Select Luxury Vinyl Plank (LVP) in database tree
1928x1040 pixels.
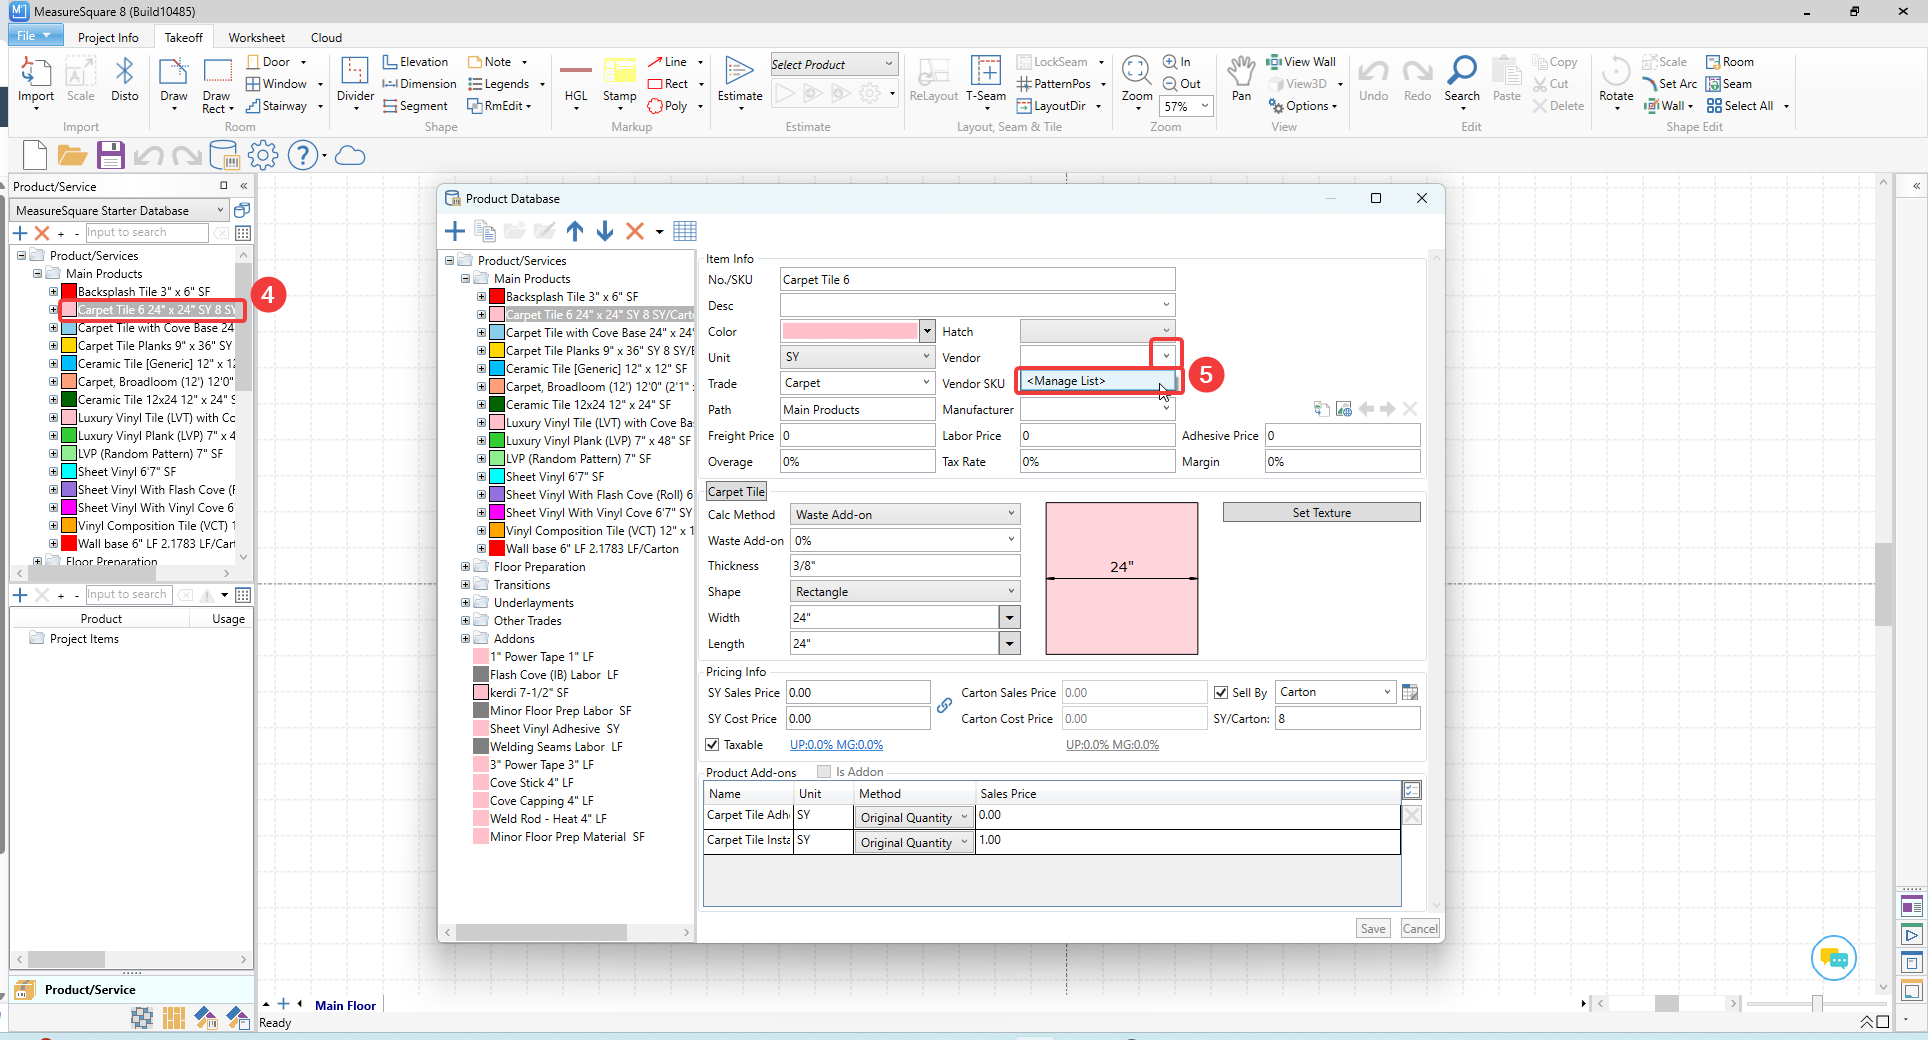(x=598, y=441)
